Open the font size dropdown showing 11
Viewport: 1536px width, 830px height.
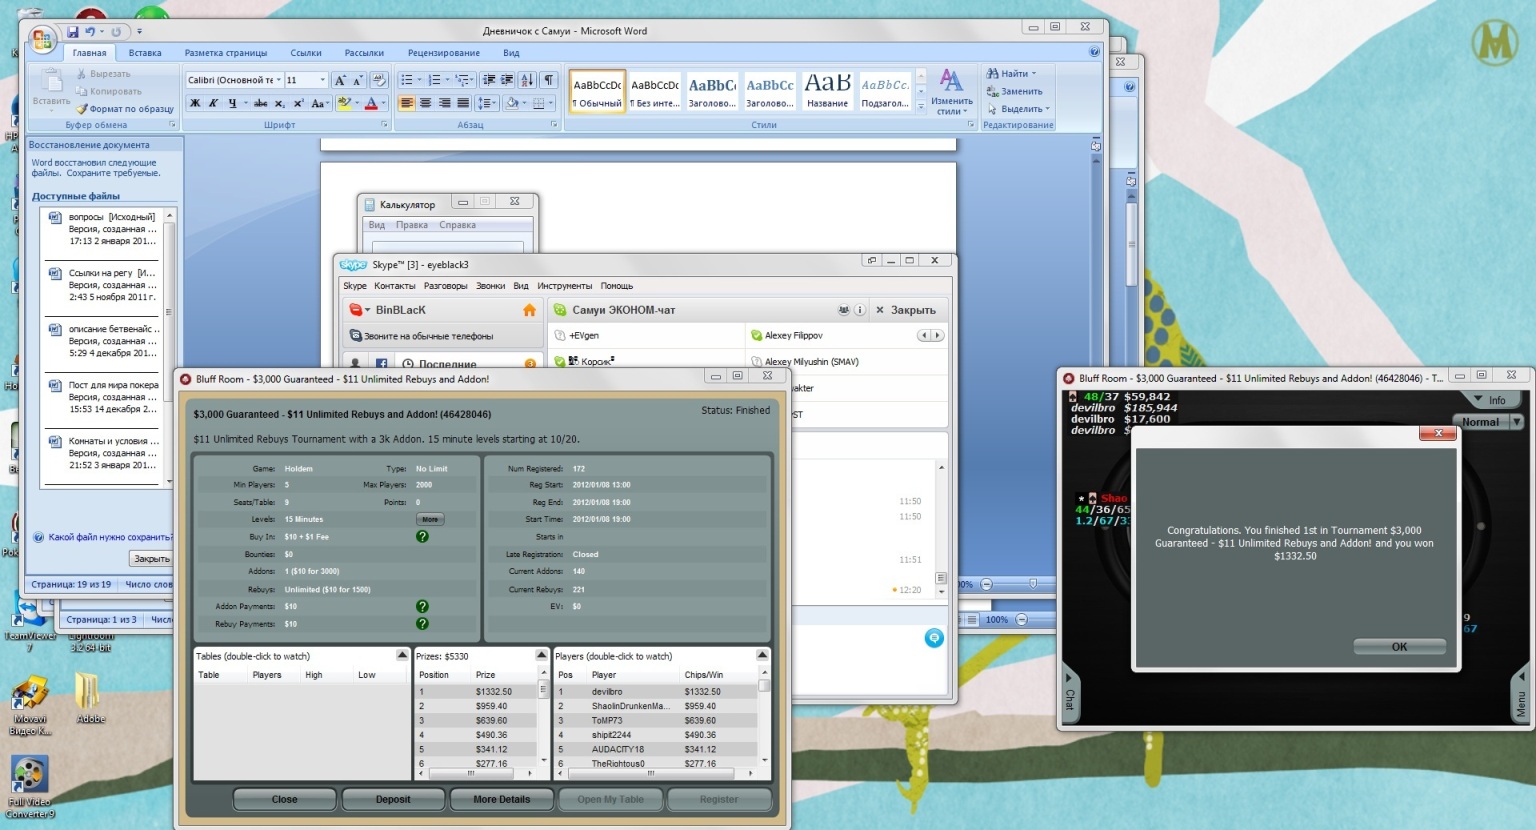pyautogui.click(x=322, y=80)
